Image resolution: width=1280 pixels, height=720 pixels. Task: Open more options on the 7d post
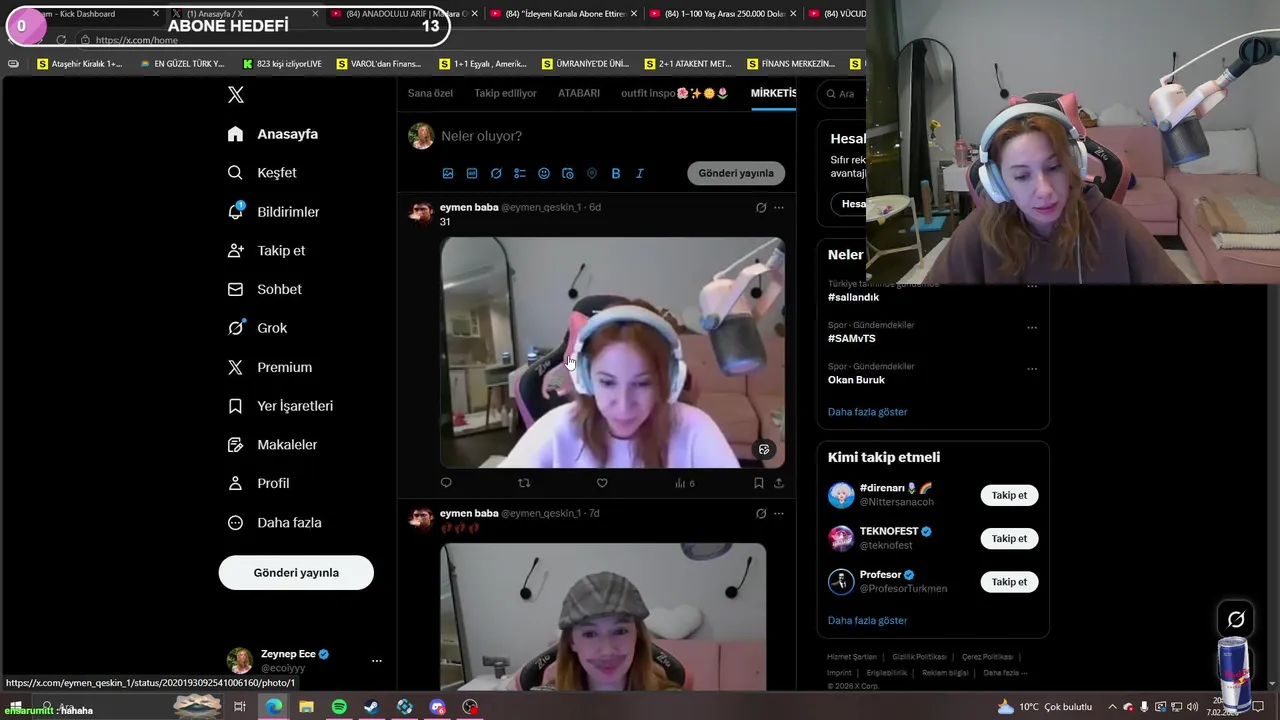pyautogui.click(x=779, y=514)
